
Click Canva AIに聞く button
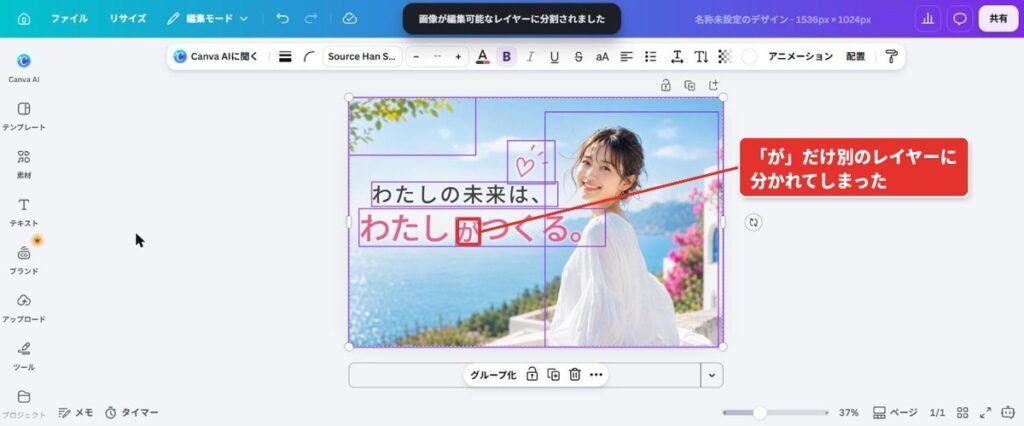pyautogui.click(x=216, y=57)
